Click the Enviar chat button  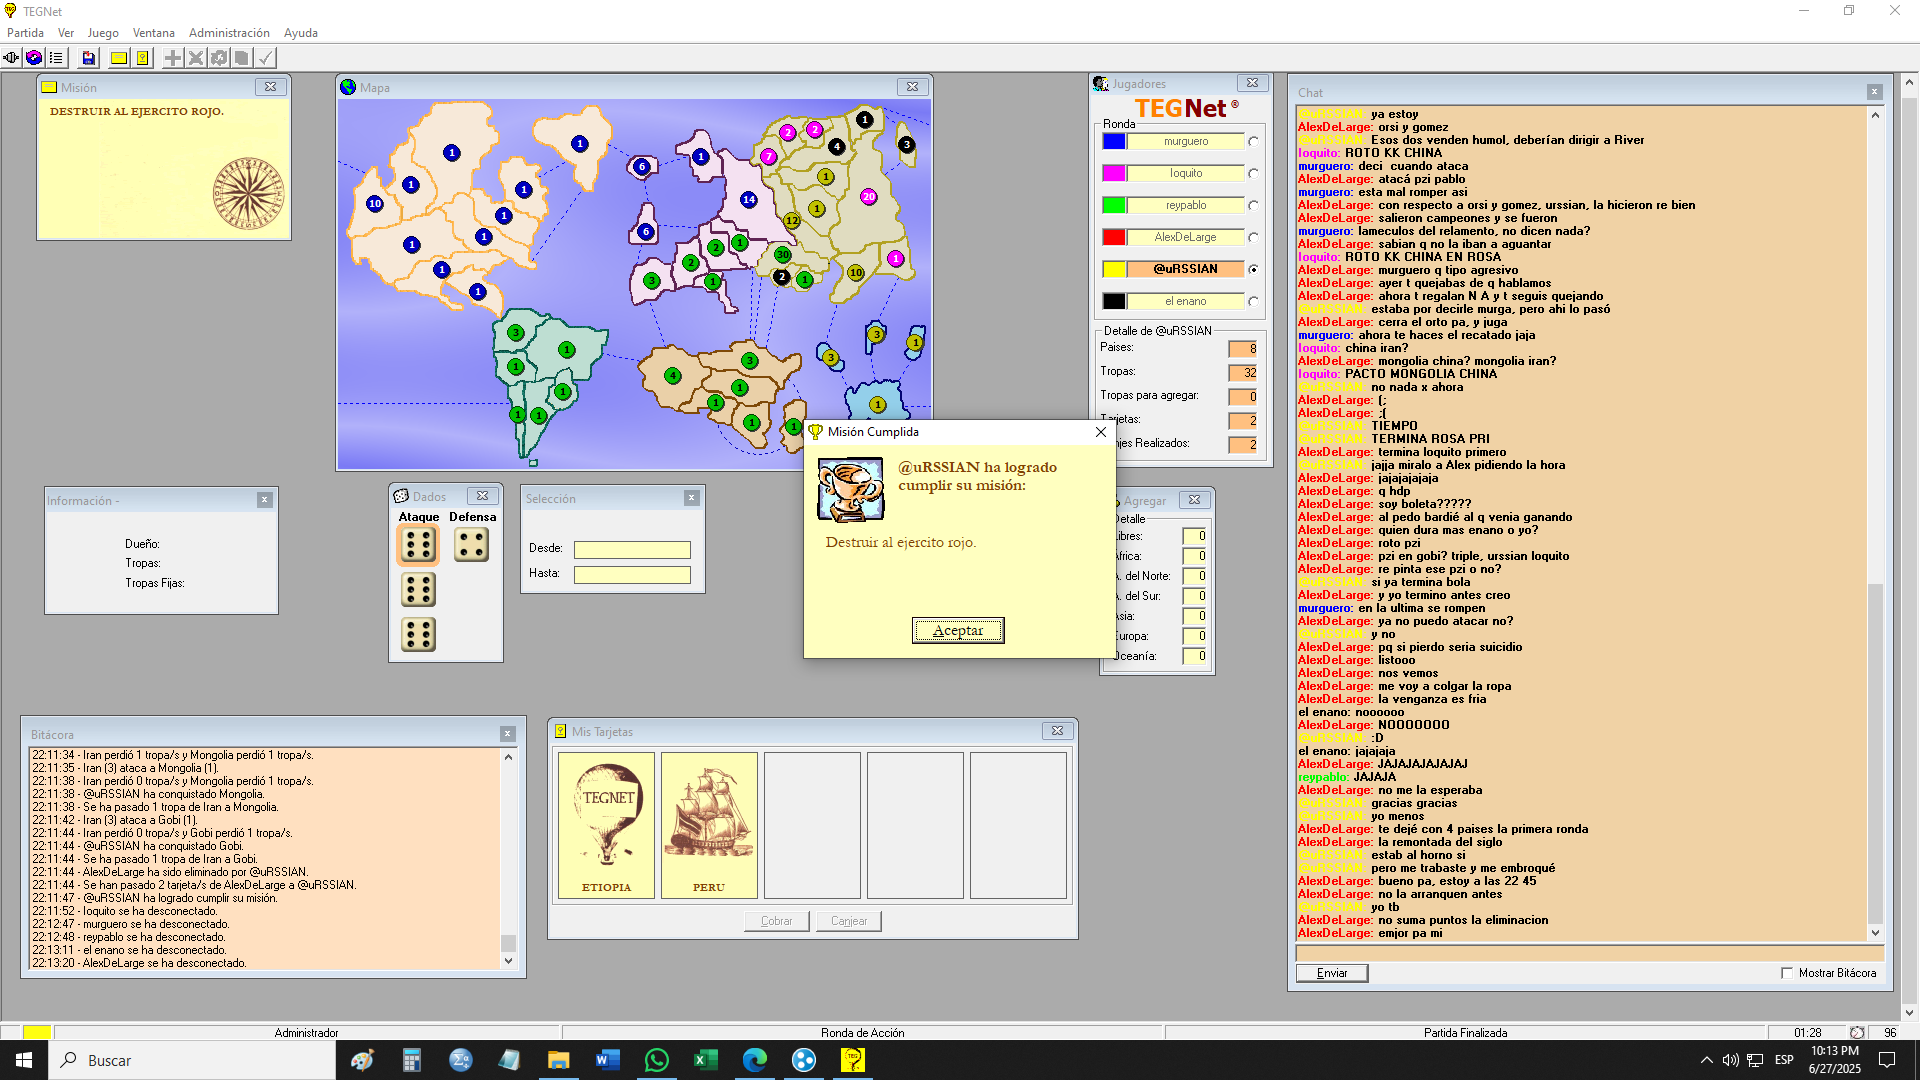(x=1332, y=973)
